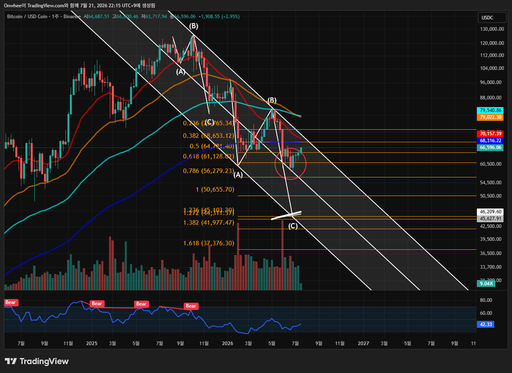
Task: Click the 2026 date on the time axis
Action: (x=227, y=343)
